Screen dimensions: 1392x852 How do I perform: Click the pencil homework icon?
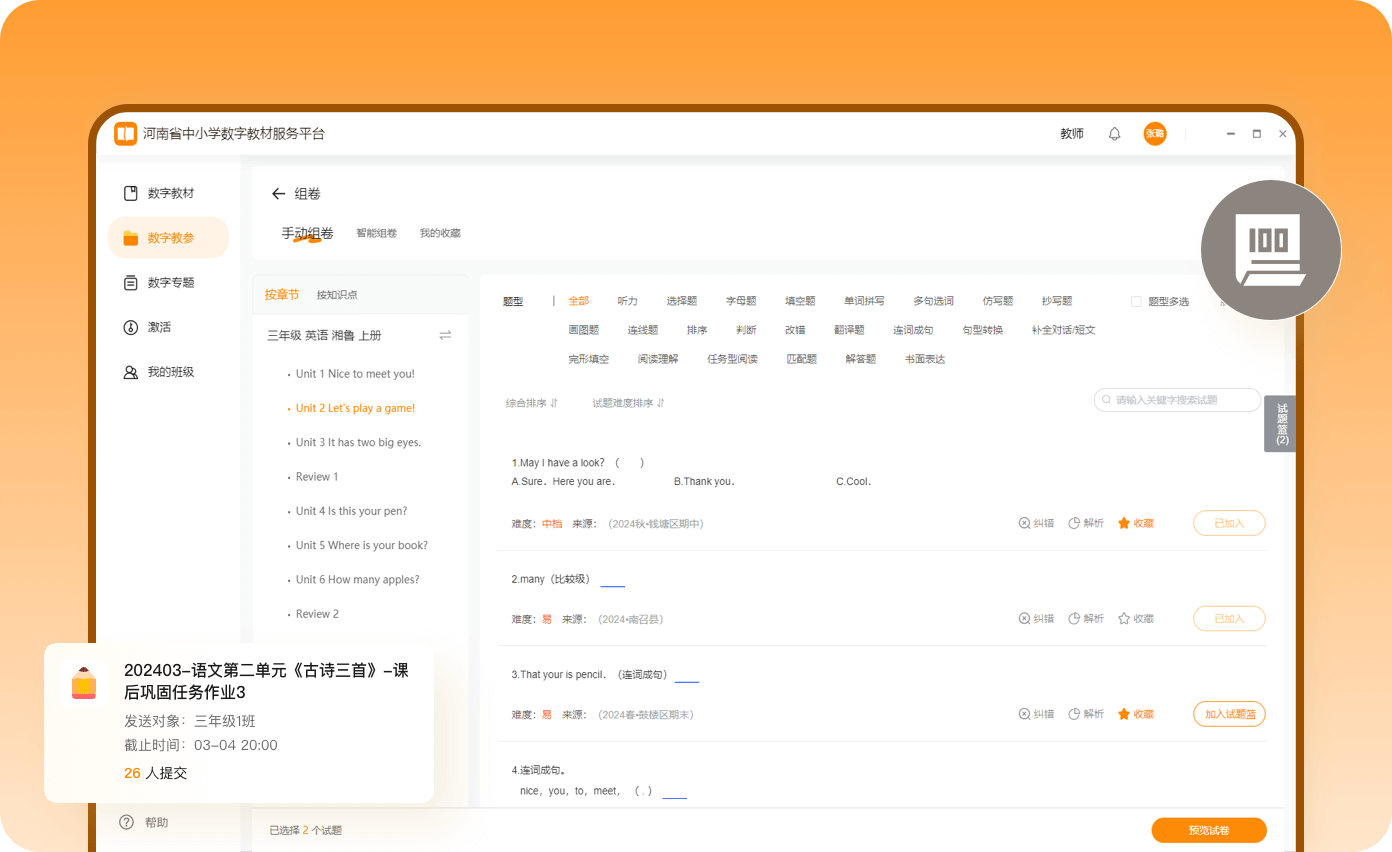tap(84, 683)
